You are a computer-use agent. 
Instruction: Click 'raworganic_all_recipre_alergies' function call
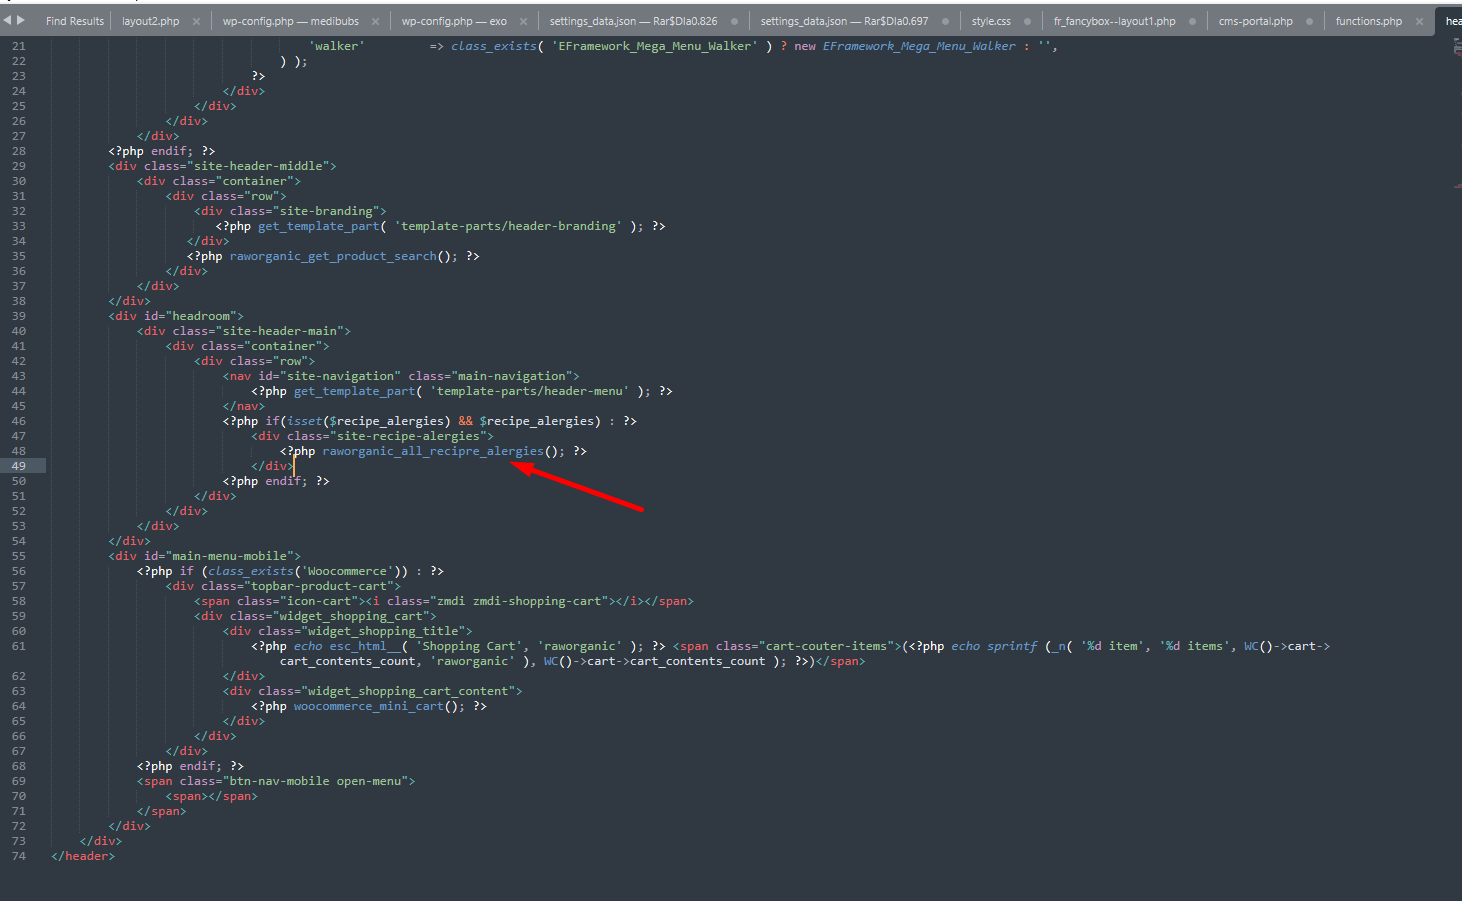coord(433,451)
